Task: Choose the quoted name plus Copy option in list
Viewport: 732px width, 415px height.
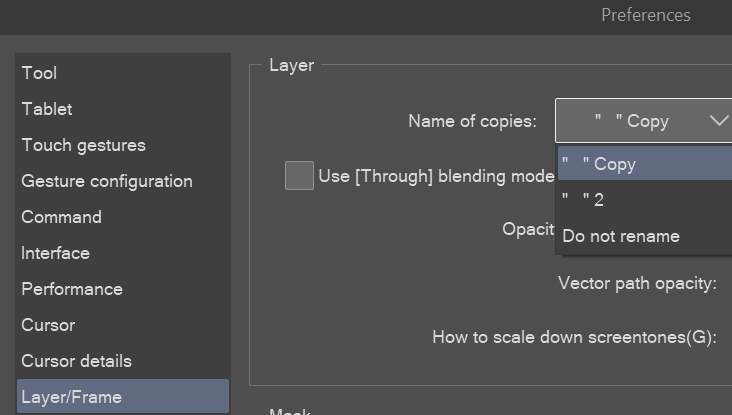Action: (645, 163)
